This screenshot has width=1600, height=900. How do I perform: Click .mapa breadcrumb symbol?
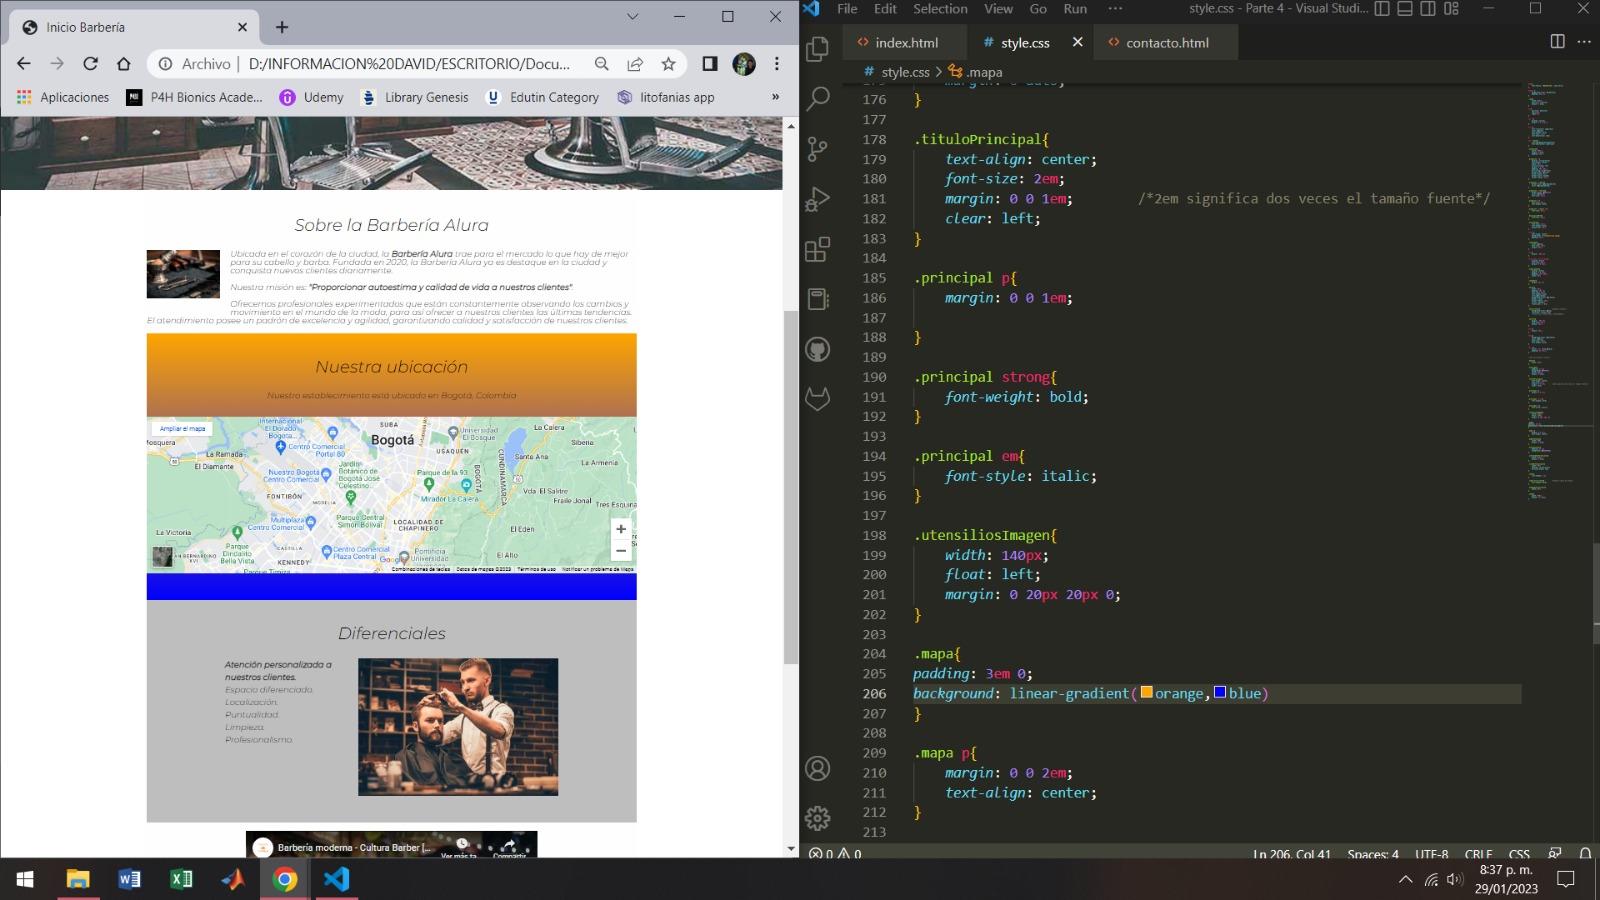(975, 72)
